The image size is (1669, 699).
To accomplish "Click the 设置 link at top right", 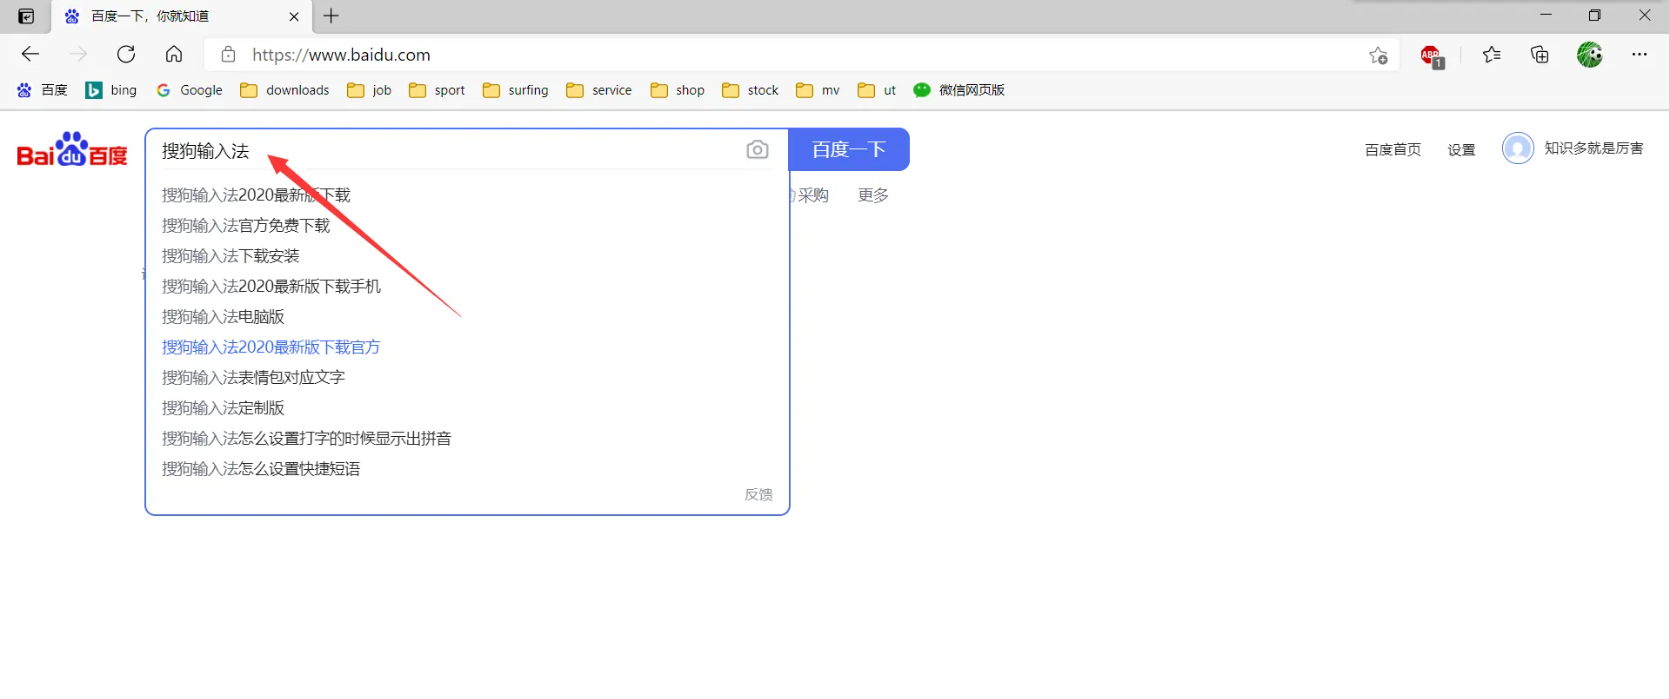I will click(1461, 150).
